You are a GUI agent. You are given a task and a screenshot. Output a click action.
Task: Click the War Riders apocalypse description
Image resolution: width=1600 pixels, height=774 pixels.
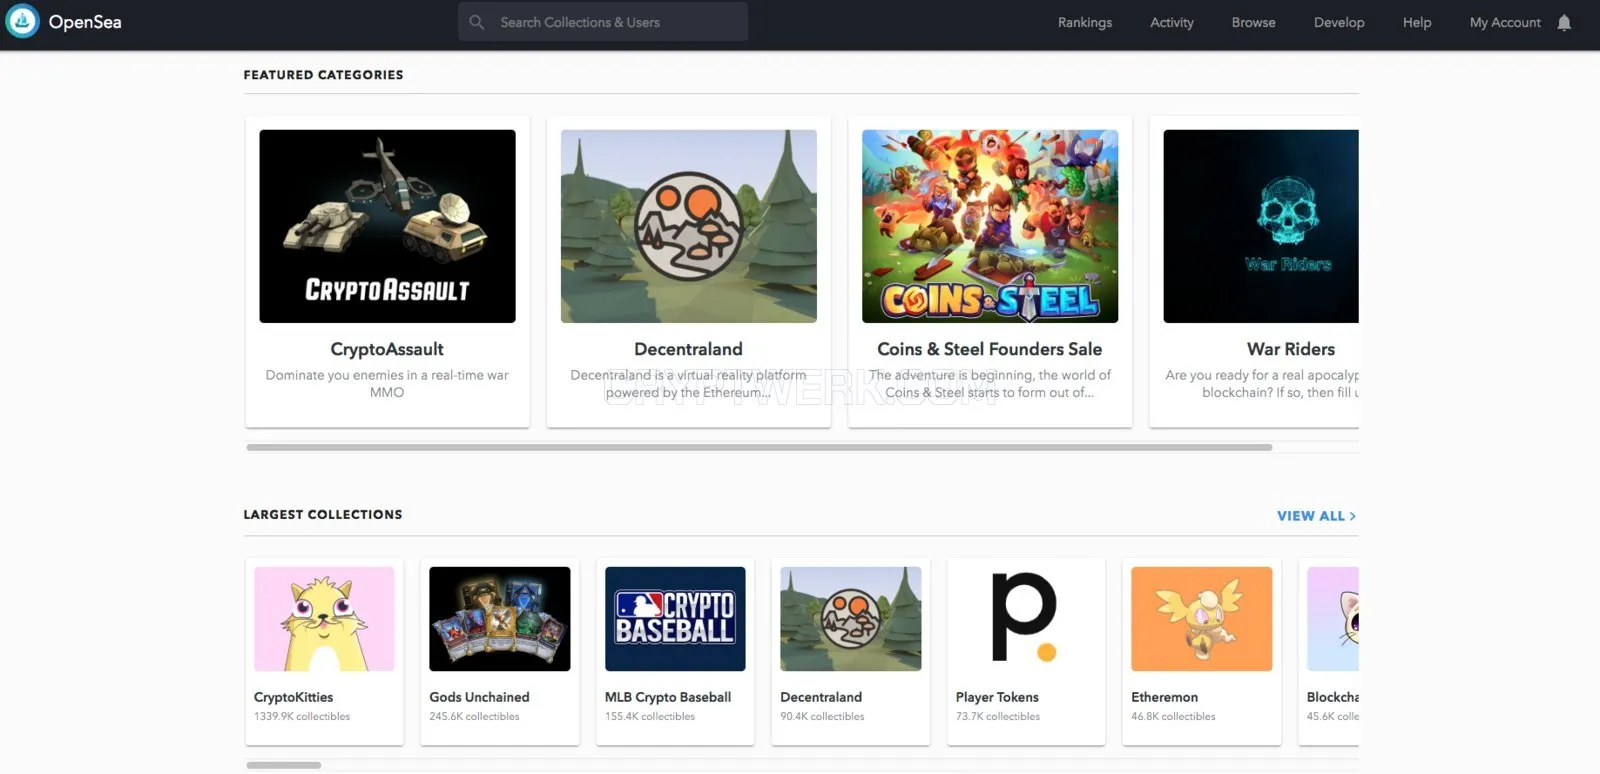[x=1262, y=384]
